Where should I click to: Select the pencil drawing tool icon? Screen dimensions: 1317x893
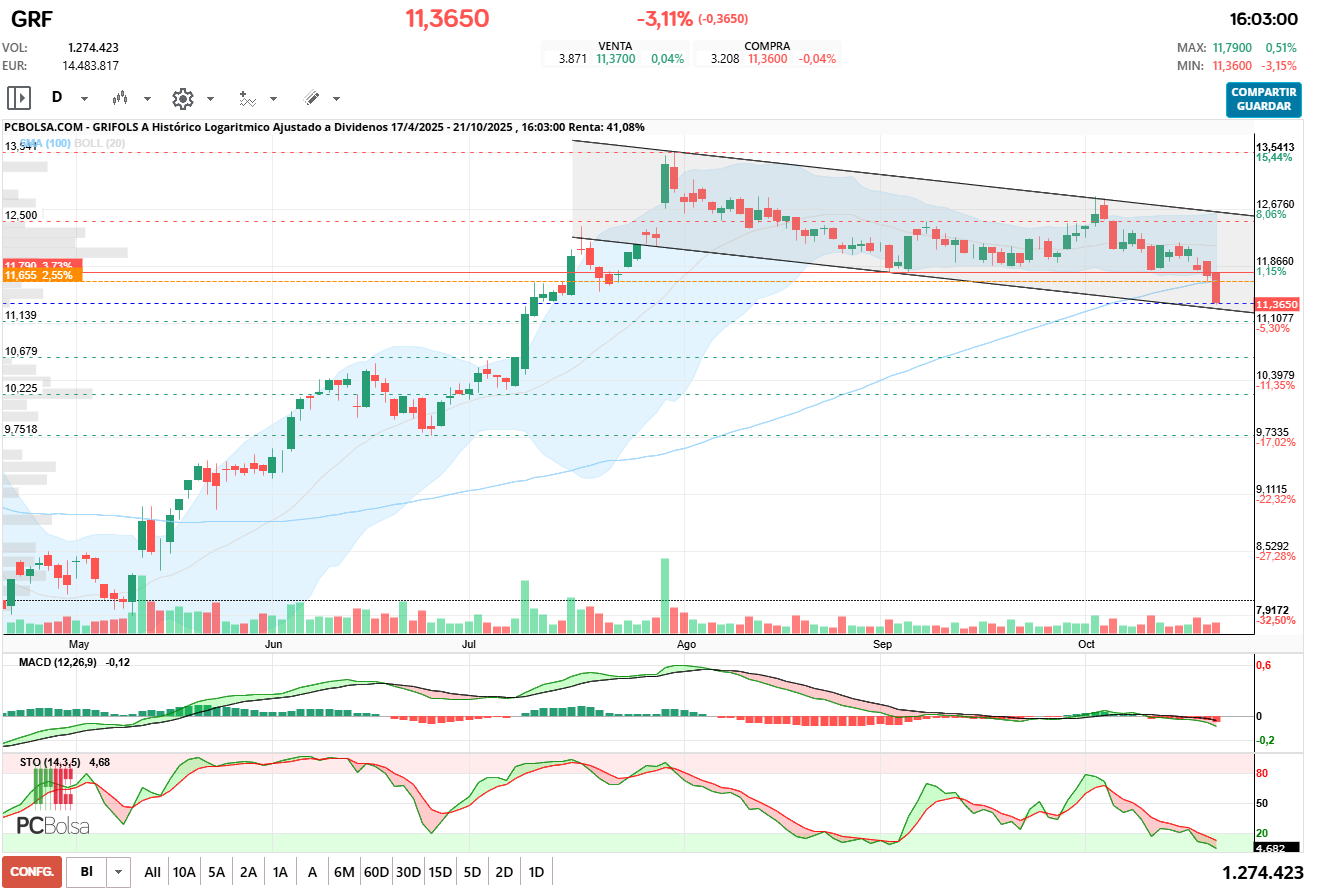(x=311, y=98)
